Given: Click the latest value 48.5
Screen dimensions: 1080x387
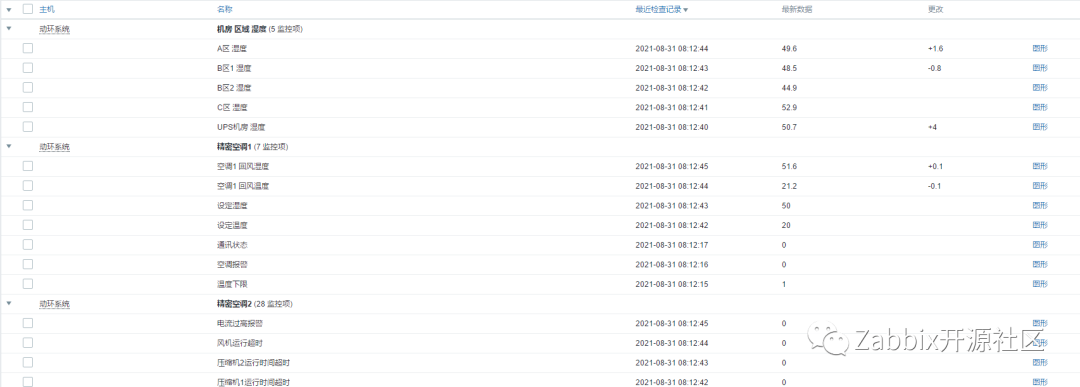Looking at the screenshot, I should click(x=789, y=68).
